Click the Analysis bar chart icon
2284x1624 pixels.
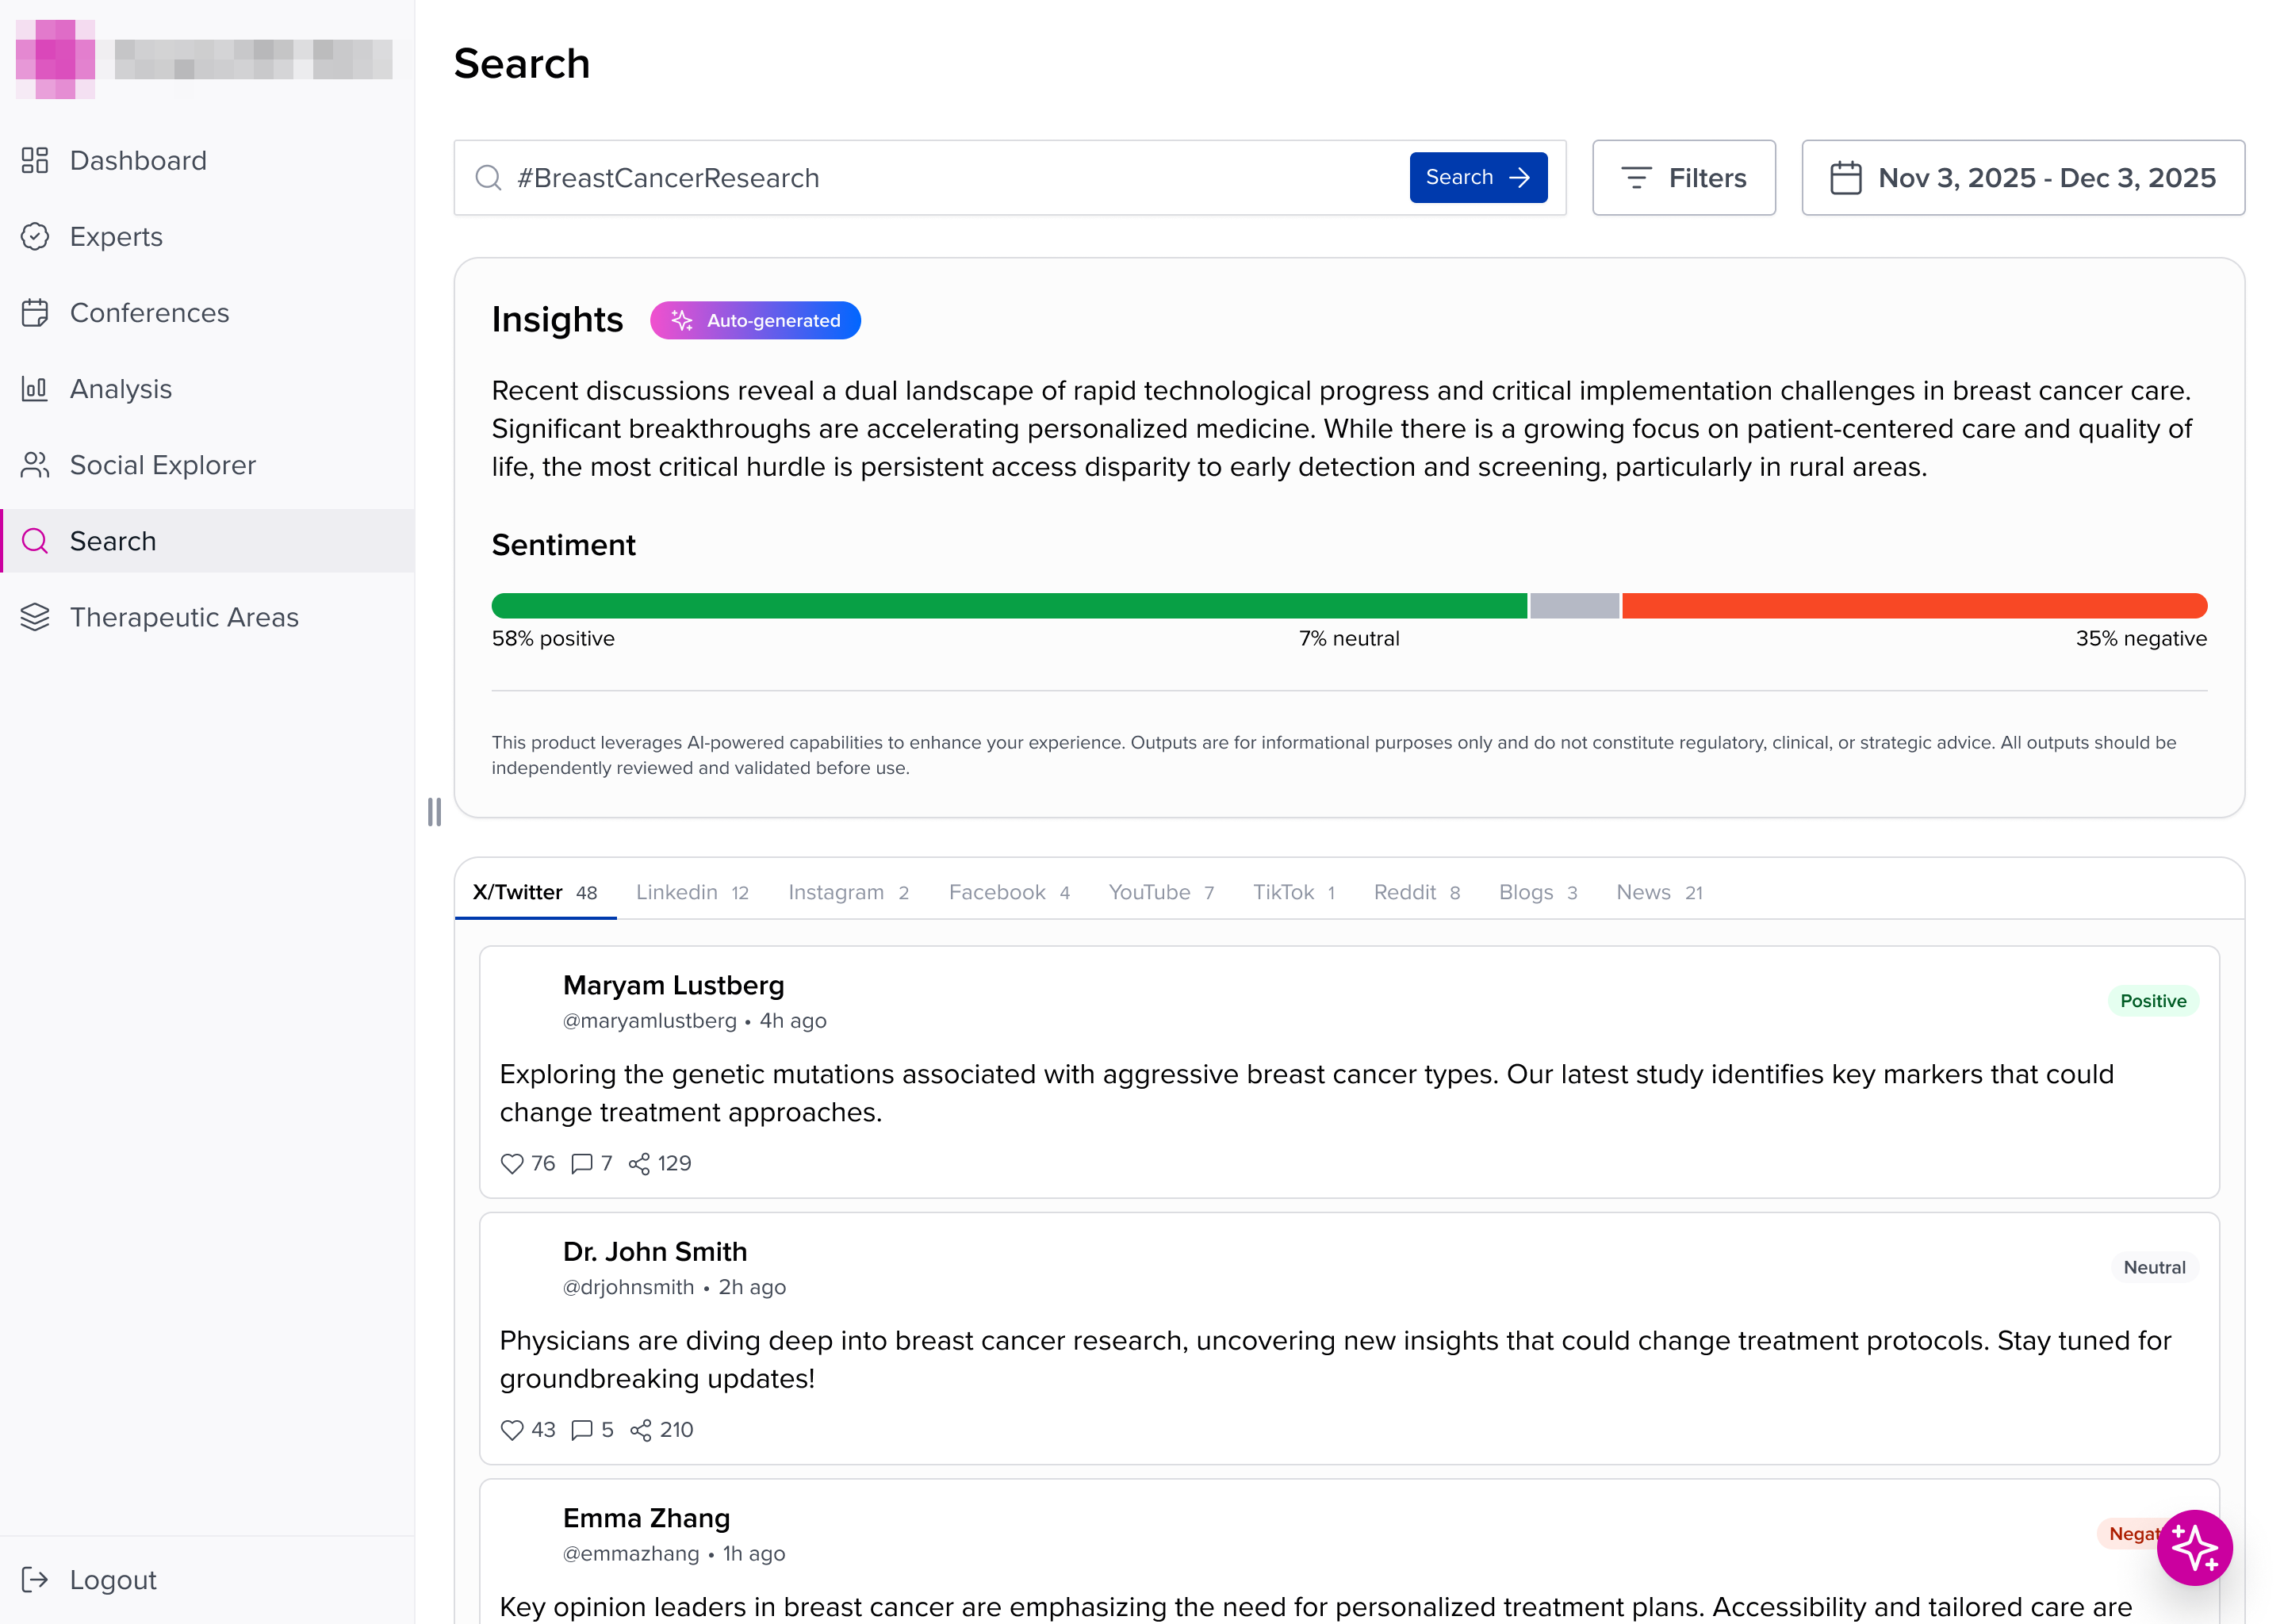coord(35,388)
